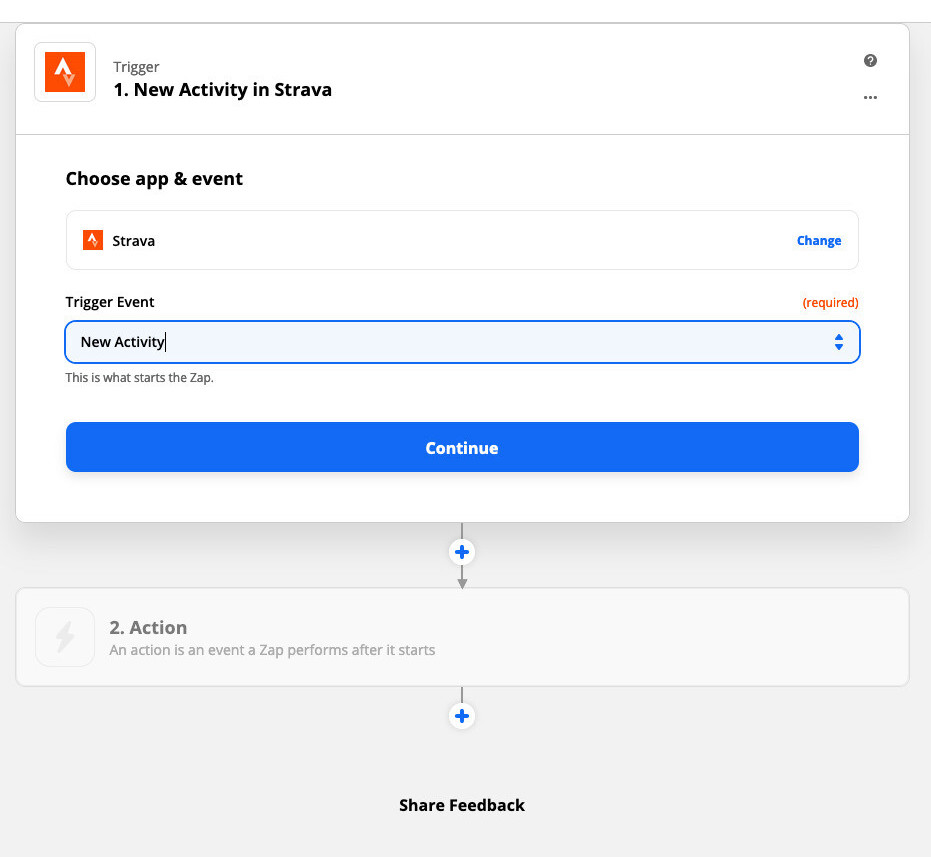Click the small Strava icon in app field
The image size is (931, 857).
[93, 240]
